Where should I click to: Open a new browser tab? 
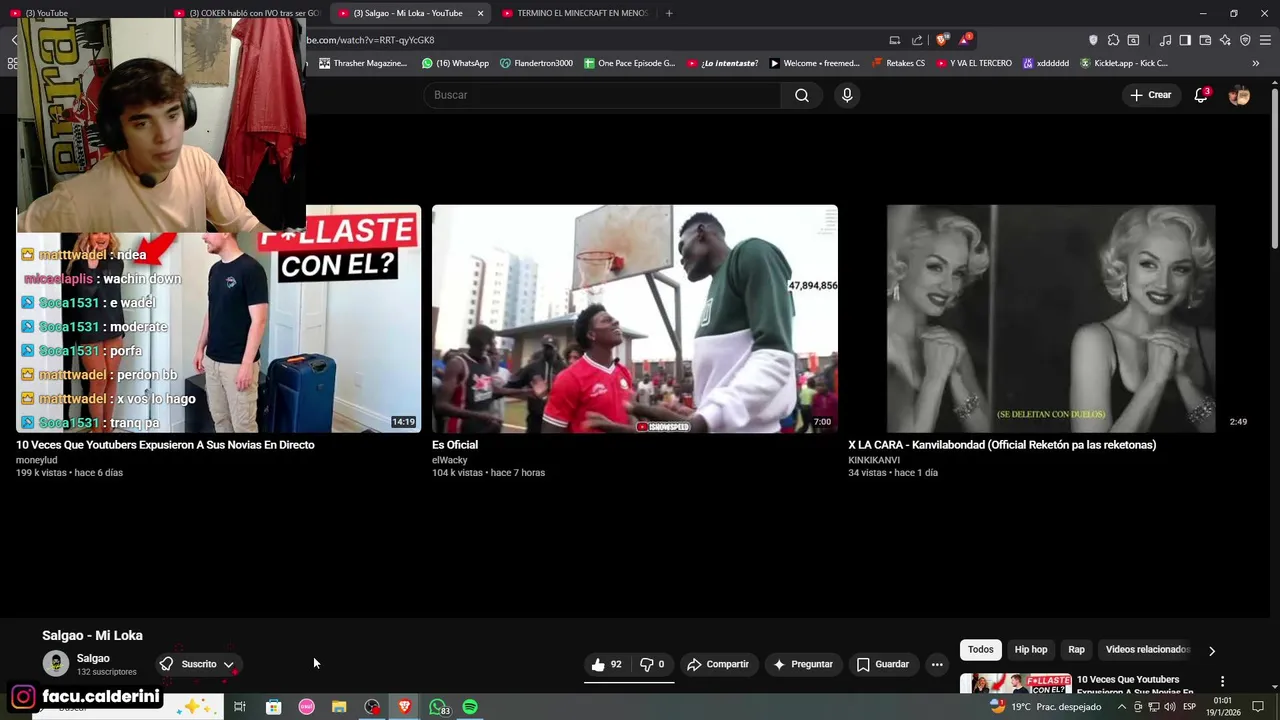click(x=669, y=13)
